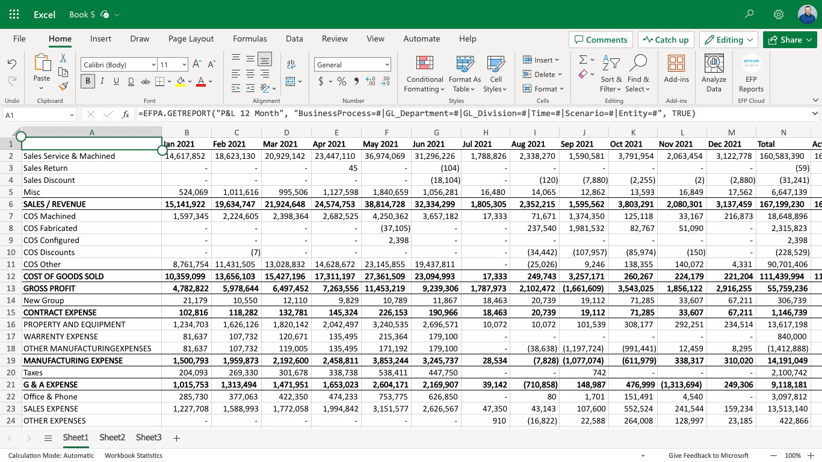Click the Comments button
The image size is (822, 462).
[x=600, y=40]
